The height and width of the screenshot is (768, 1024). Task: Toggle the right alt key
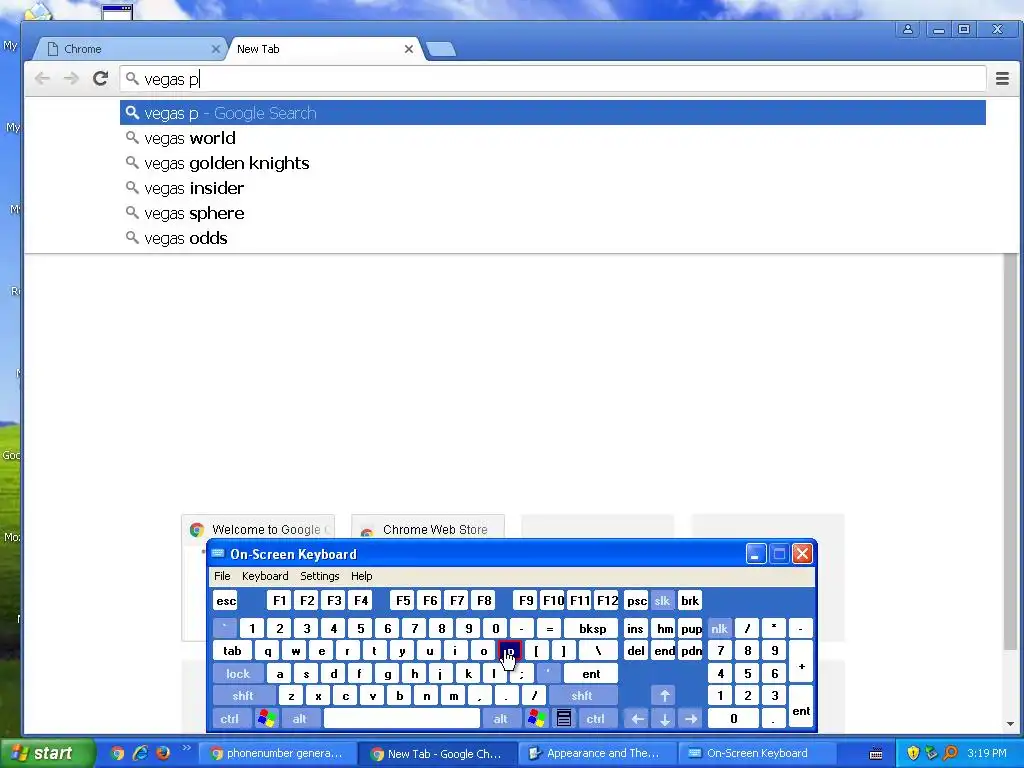click(500, 719)
